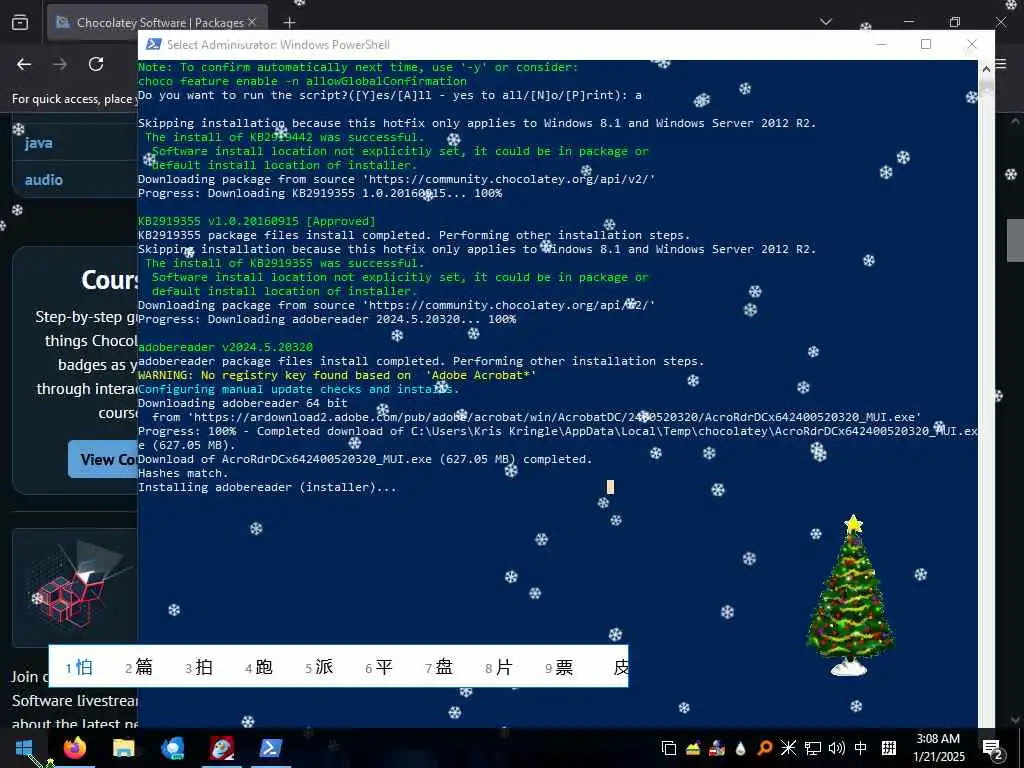
Task: Click 'choco feature enable -n allowGlobalConfirmation' text
Action: [x=302, y=81]
